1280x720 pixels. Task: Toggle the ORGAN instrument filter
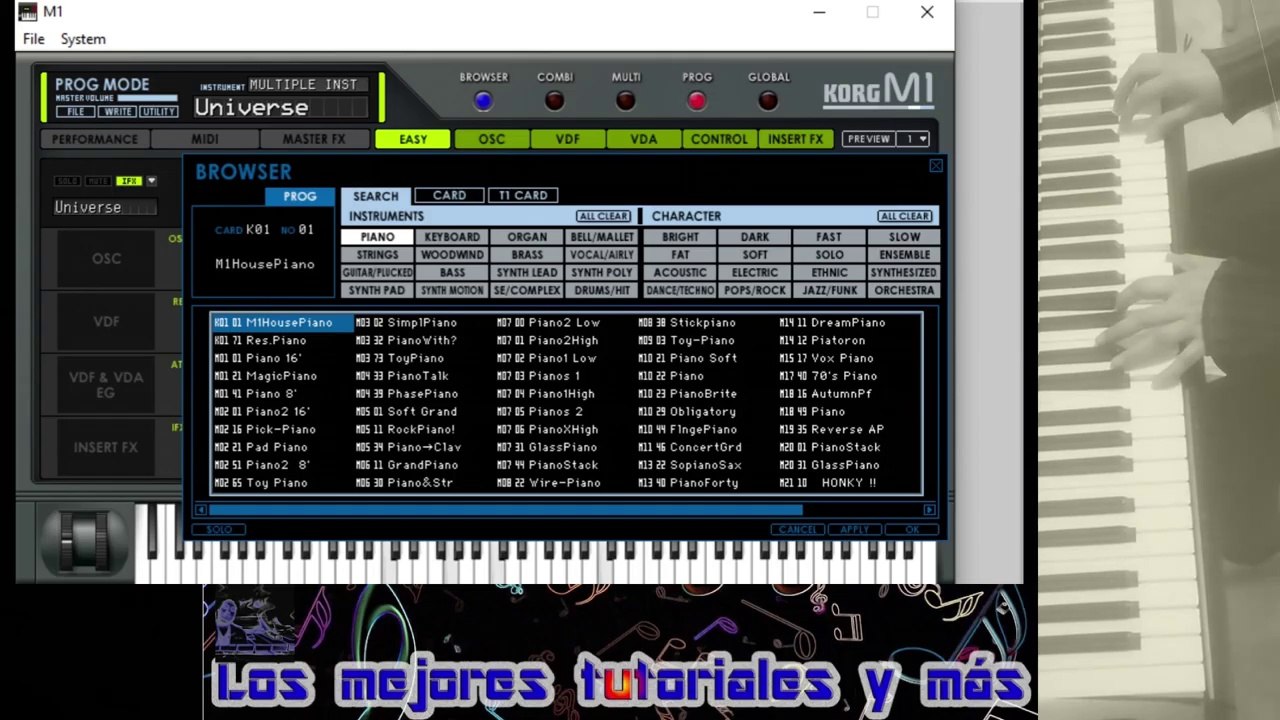(527, 237)
